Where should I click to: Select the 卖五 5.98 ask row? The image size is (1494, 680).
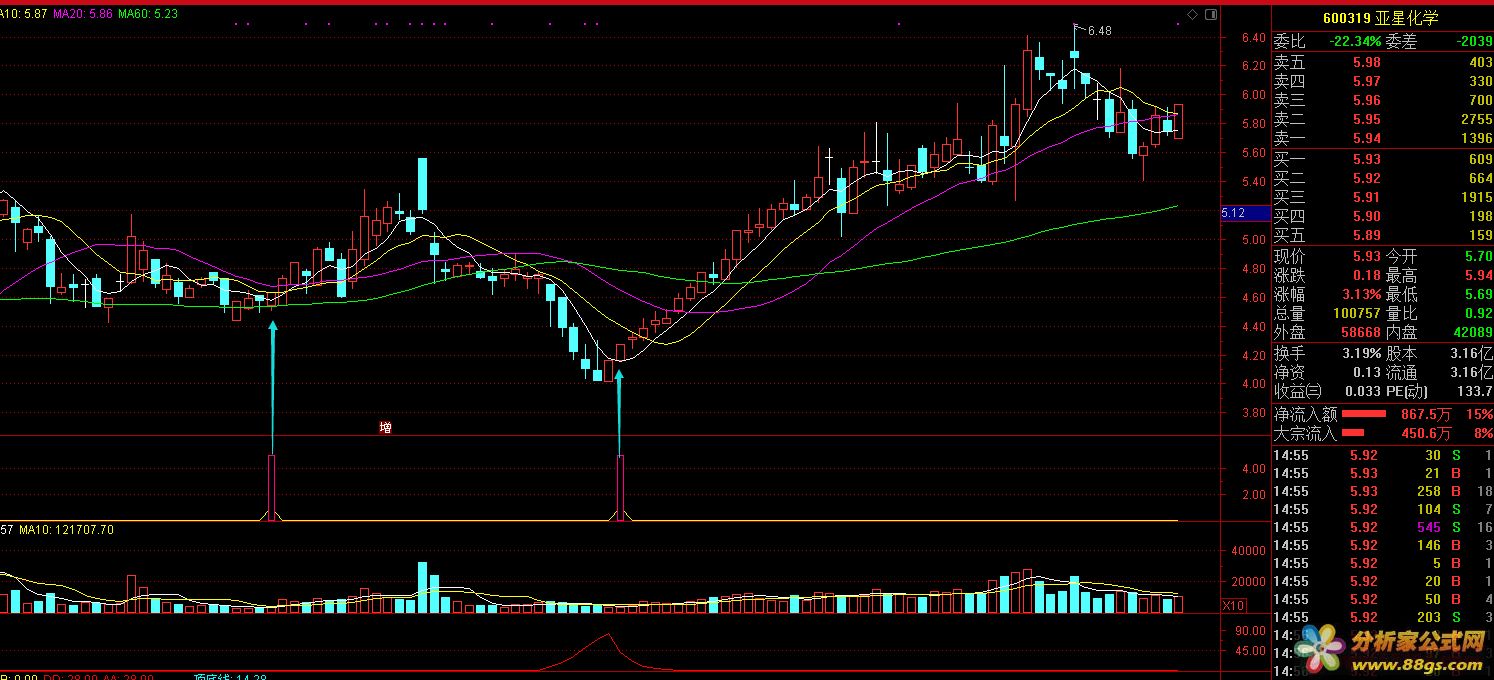pyautogui.click(x=1383, y=62)
